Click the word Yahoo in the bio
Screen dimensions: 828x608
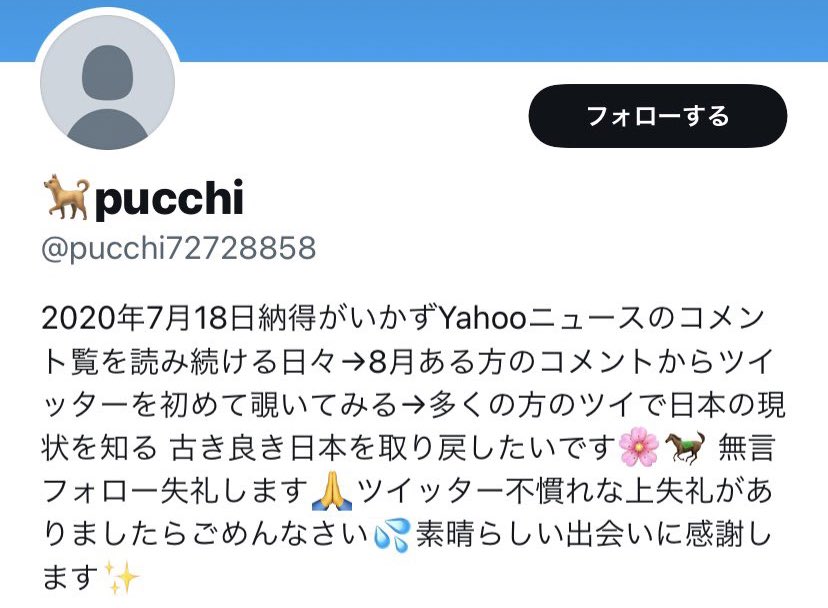pyautogui.click(x=483, y=319)
